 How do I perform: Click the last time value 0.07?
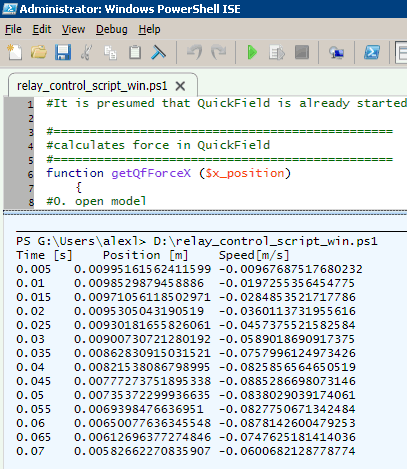[x=30, y=451]
